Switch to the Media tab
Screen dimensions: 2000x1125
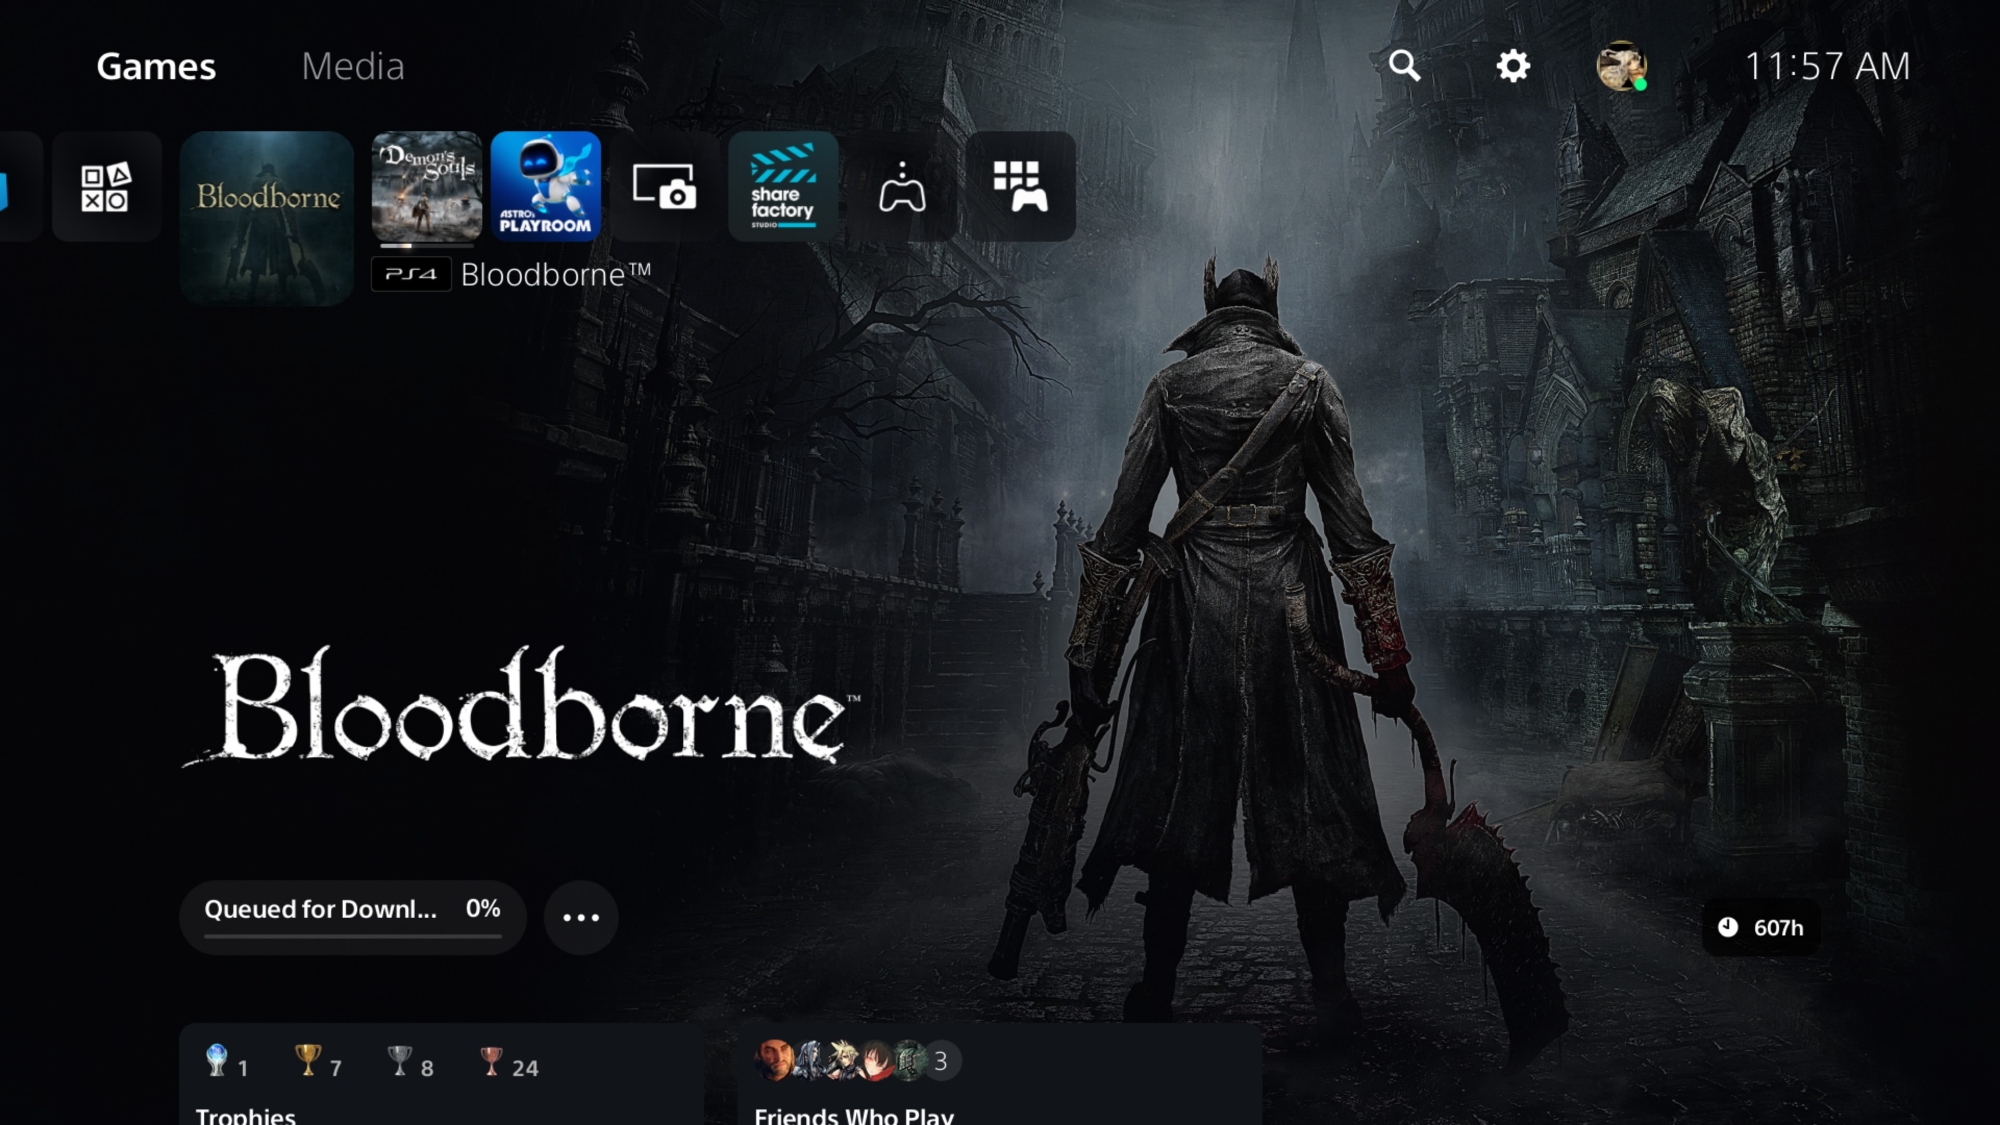click(353, 67)
